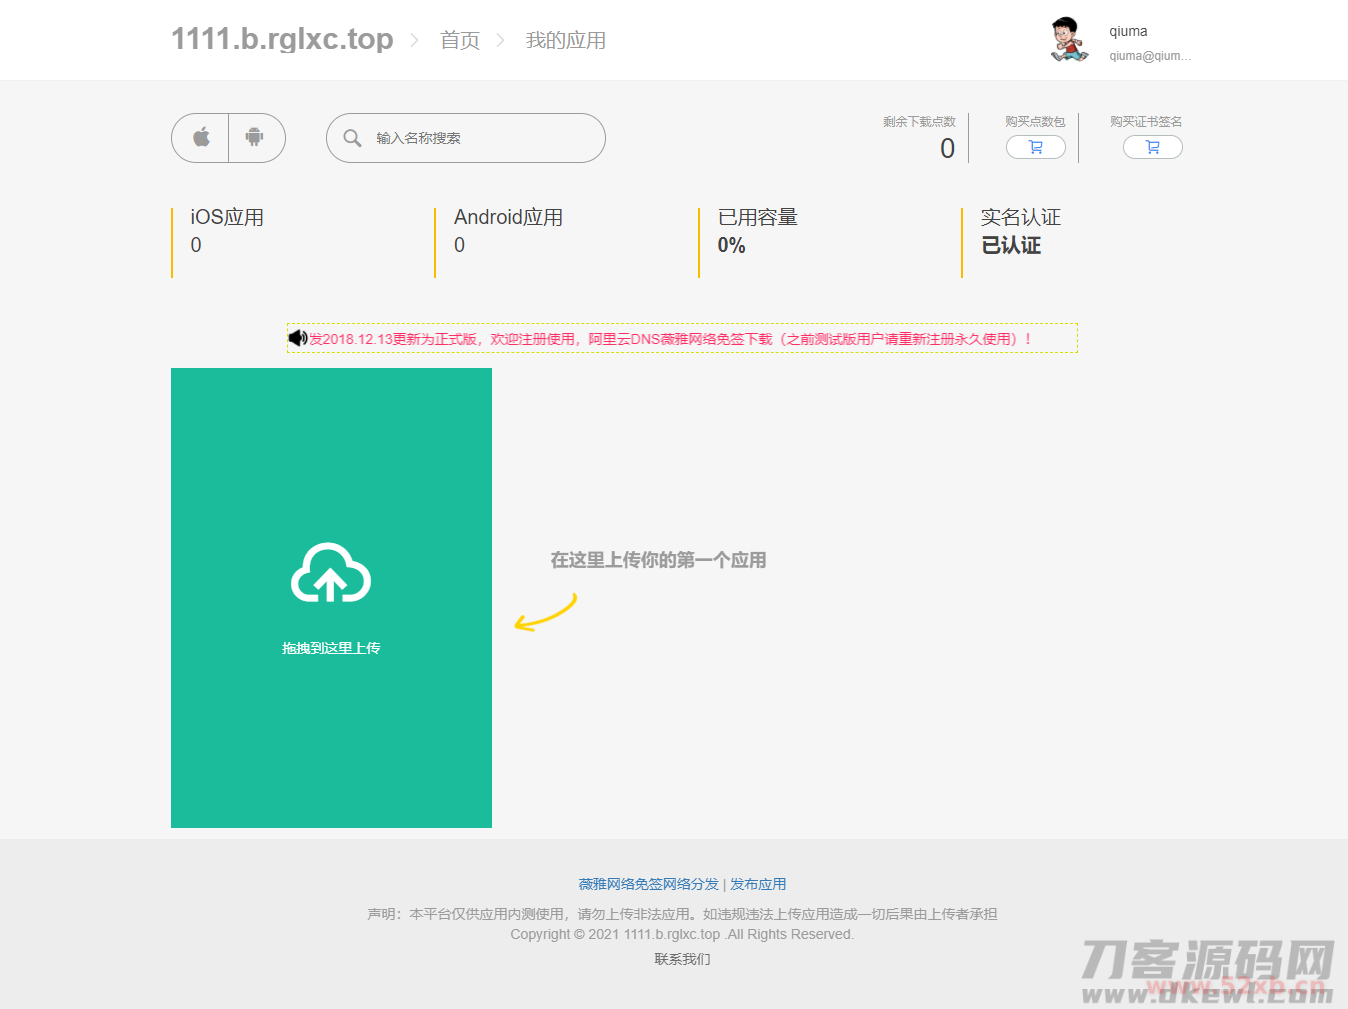Type in the 输入名称搜索 search field
Screen dimensions: 1348x1009
(480, 138)
